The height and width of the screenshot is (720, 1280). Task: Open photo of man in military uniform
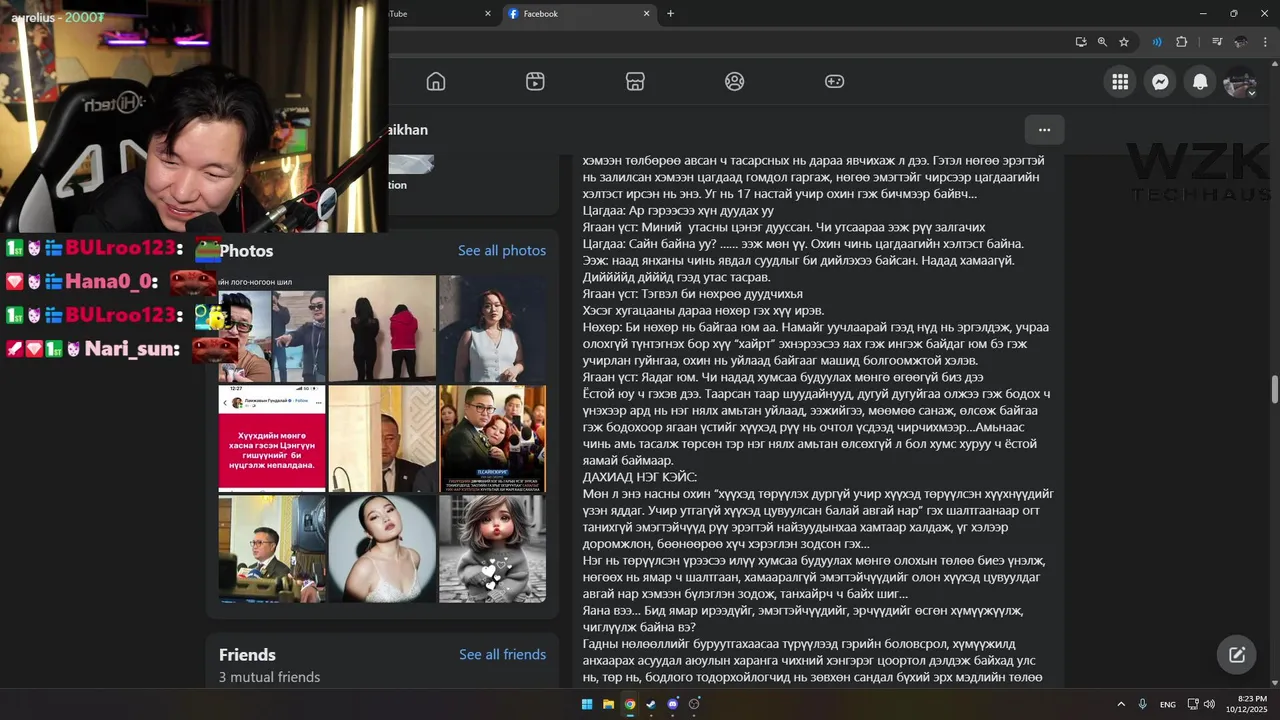(492, 439)
